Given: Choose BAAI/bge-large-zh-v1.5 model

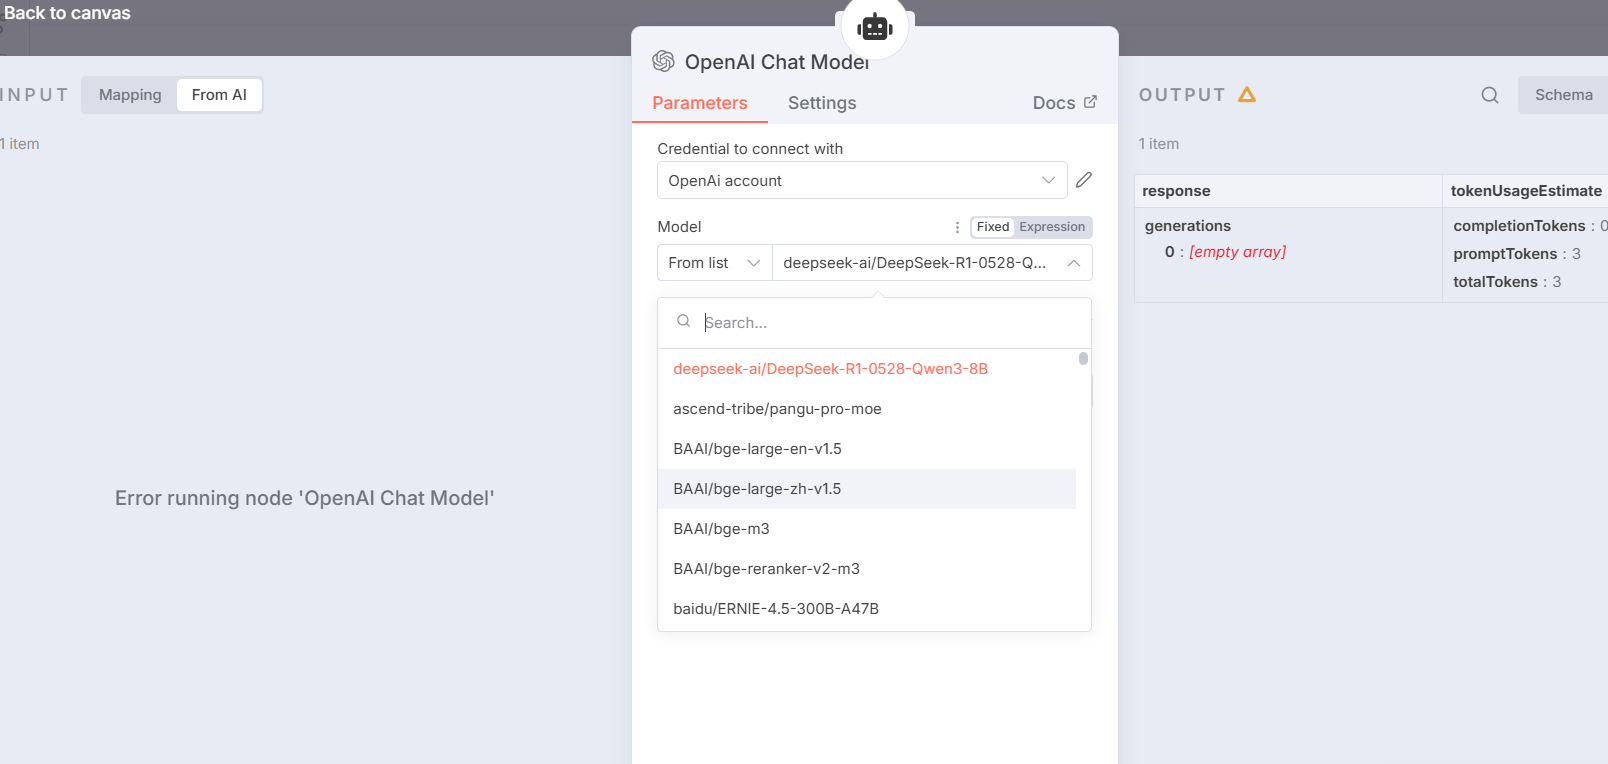Looking at the screenshot, I should point(866,489).
